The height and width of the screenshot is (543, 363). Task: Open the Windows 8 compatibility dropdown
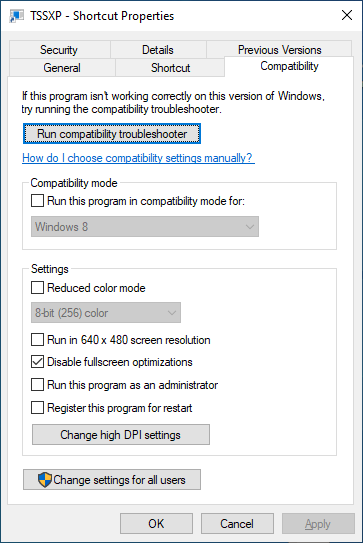point(145,227)
